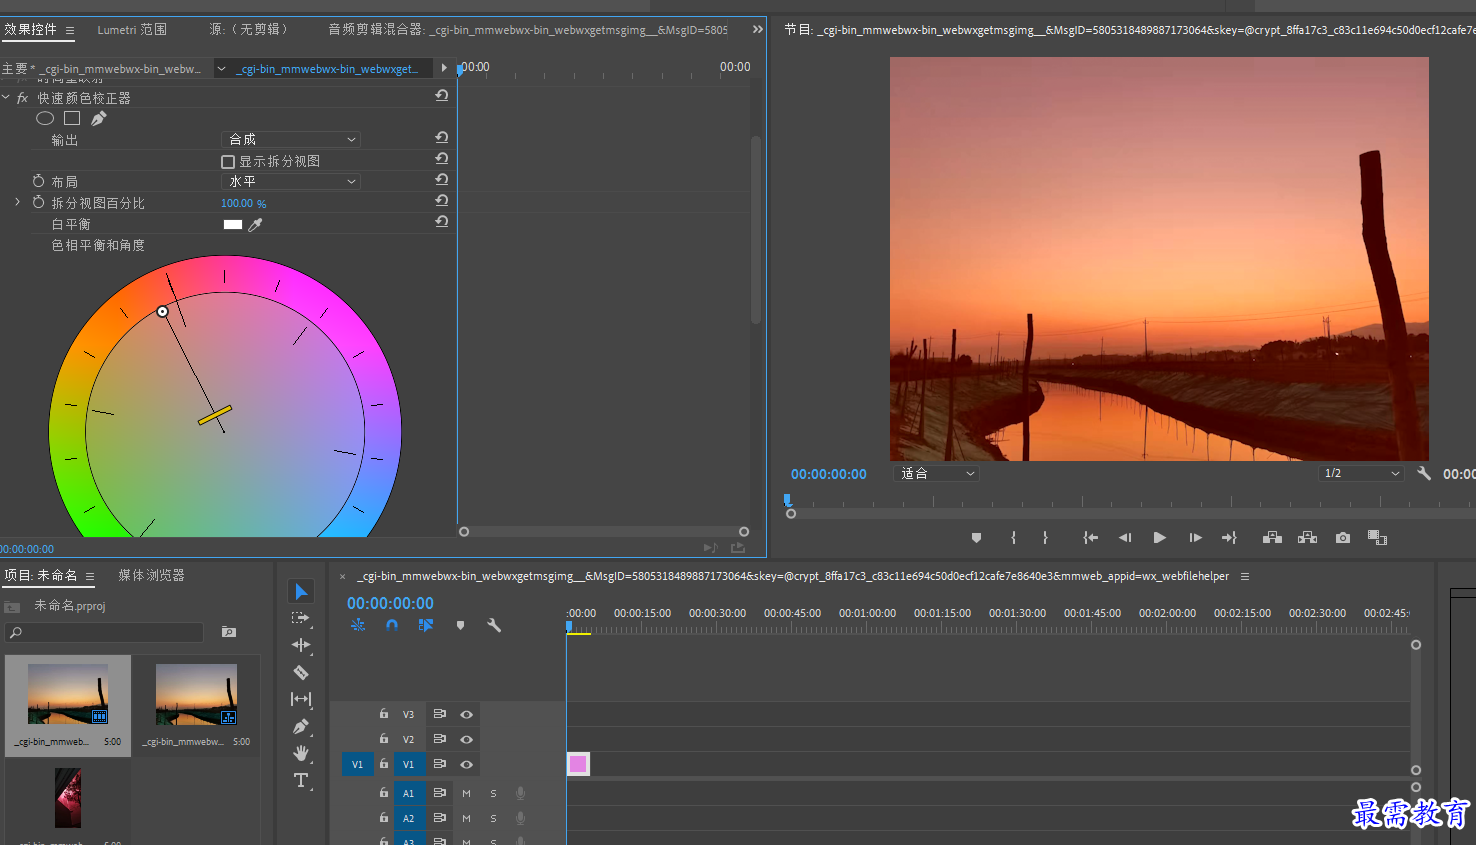Select the 项目: 未命名 tab
The width and height of the screenshot is (1476, 845).
(41, 575)
